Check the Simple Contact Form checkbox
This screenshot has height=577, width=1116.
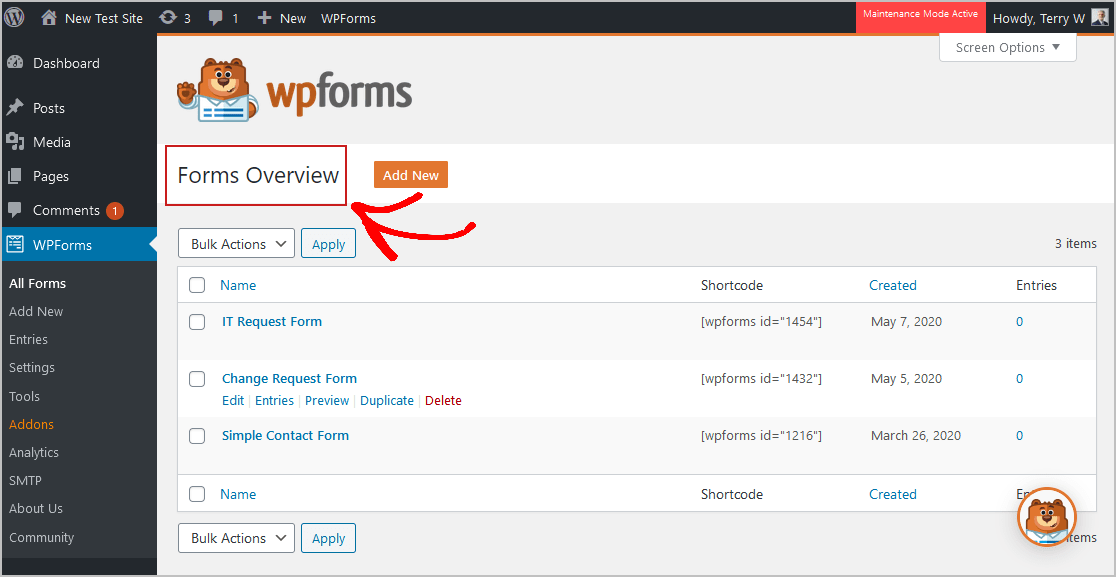point(197,435)
